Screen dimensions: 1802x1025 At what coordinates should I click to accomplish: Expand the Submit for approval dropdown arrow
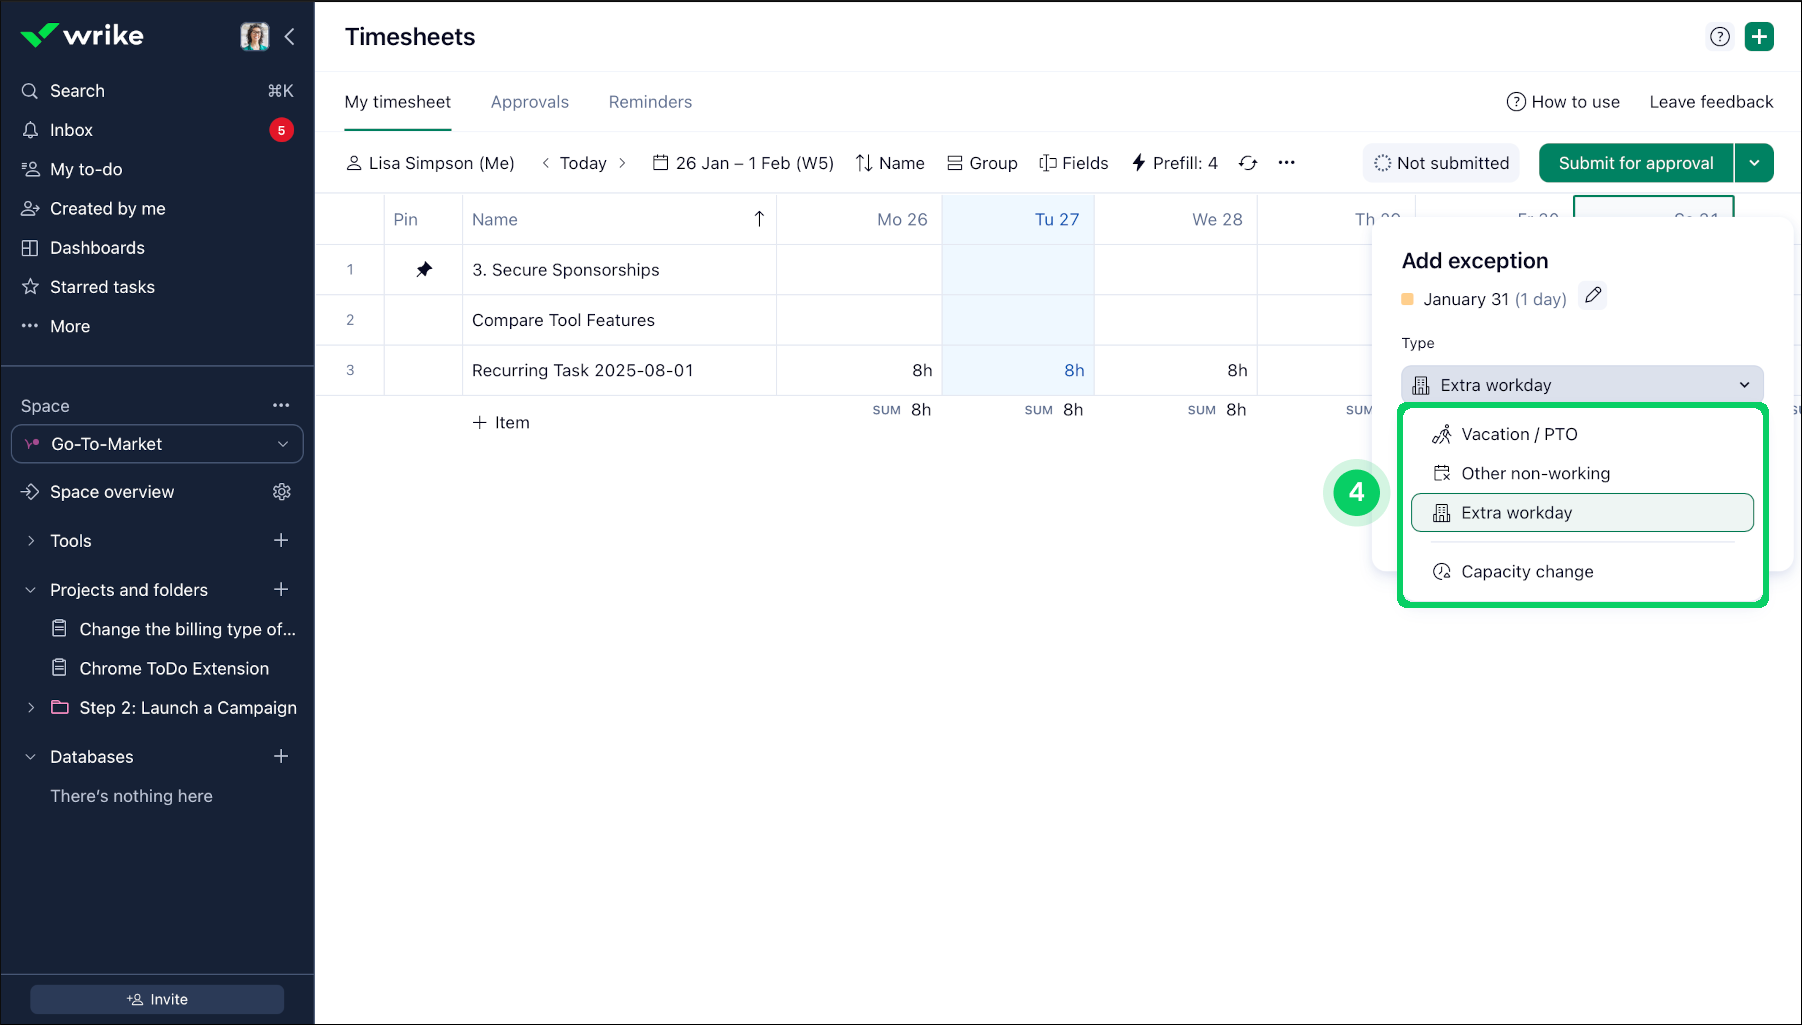pyautogui.click(x=1754, y=163)
